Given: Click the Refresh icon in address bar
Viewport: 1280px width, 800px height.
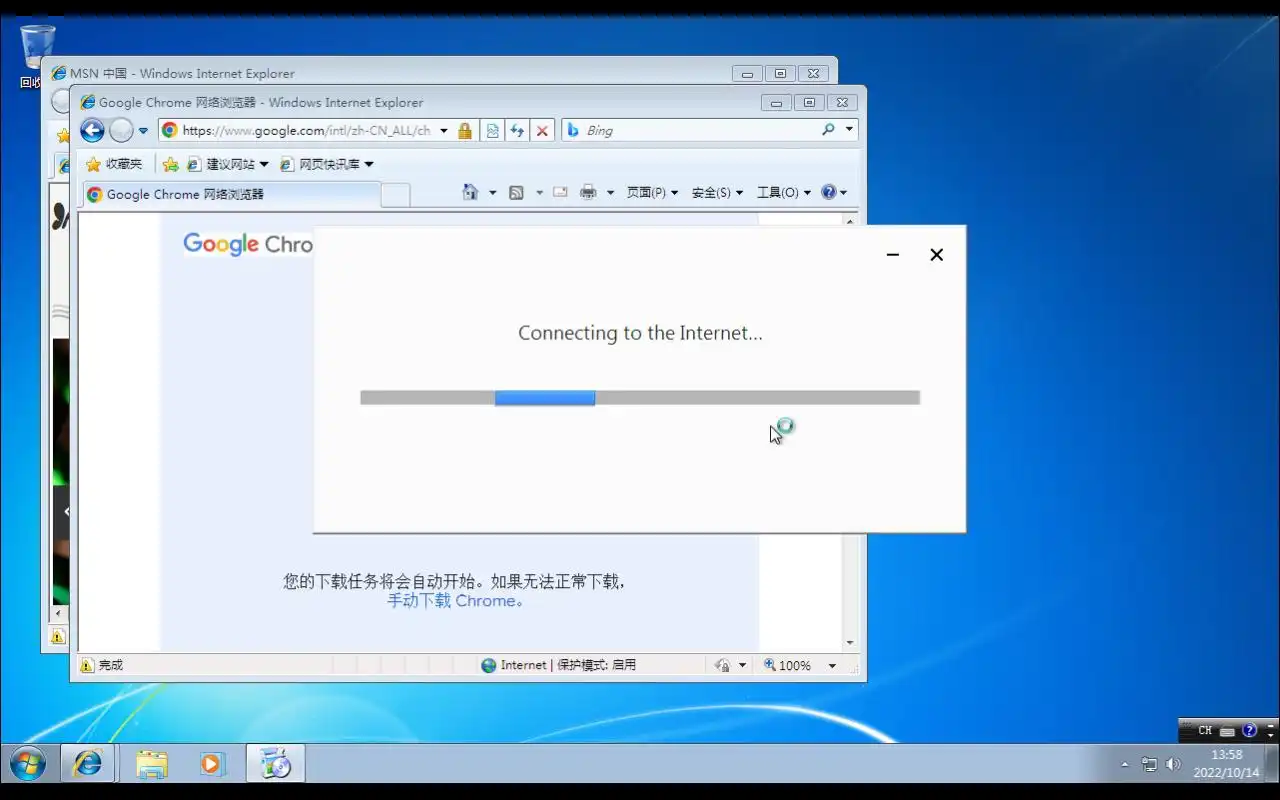Looking at the screenshot, I should coord(517,131).
